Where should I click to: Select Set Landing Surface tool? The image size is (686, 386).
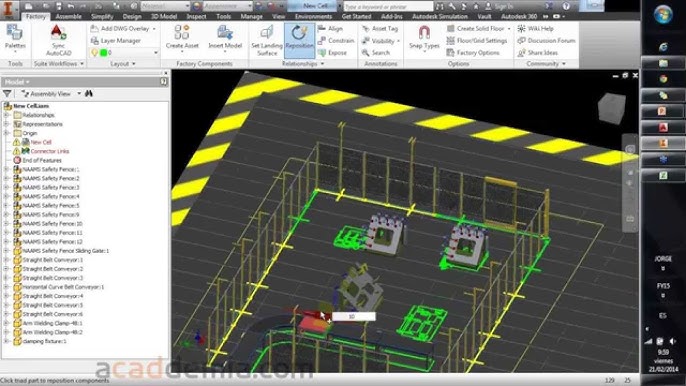click(267, 40)
